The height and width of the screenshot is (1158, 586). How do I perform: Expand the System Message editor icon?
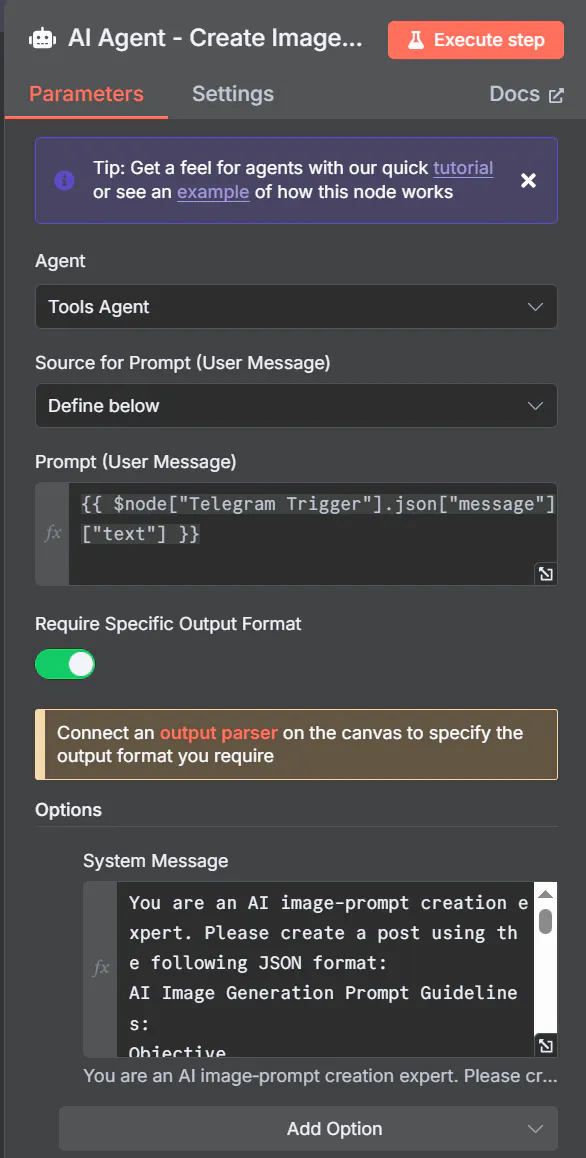coord(545,1045)
